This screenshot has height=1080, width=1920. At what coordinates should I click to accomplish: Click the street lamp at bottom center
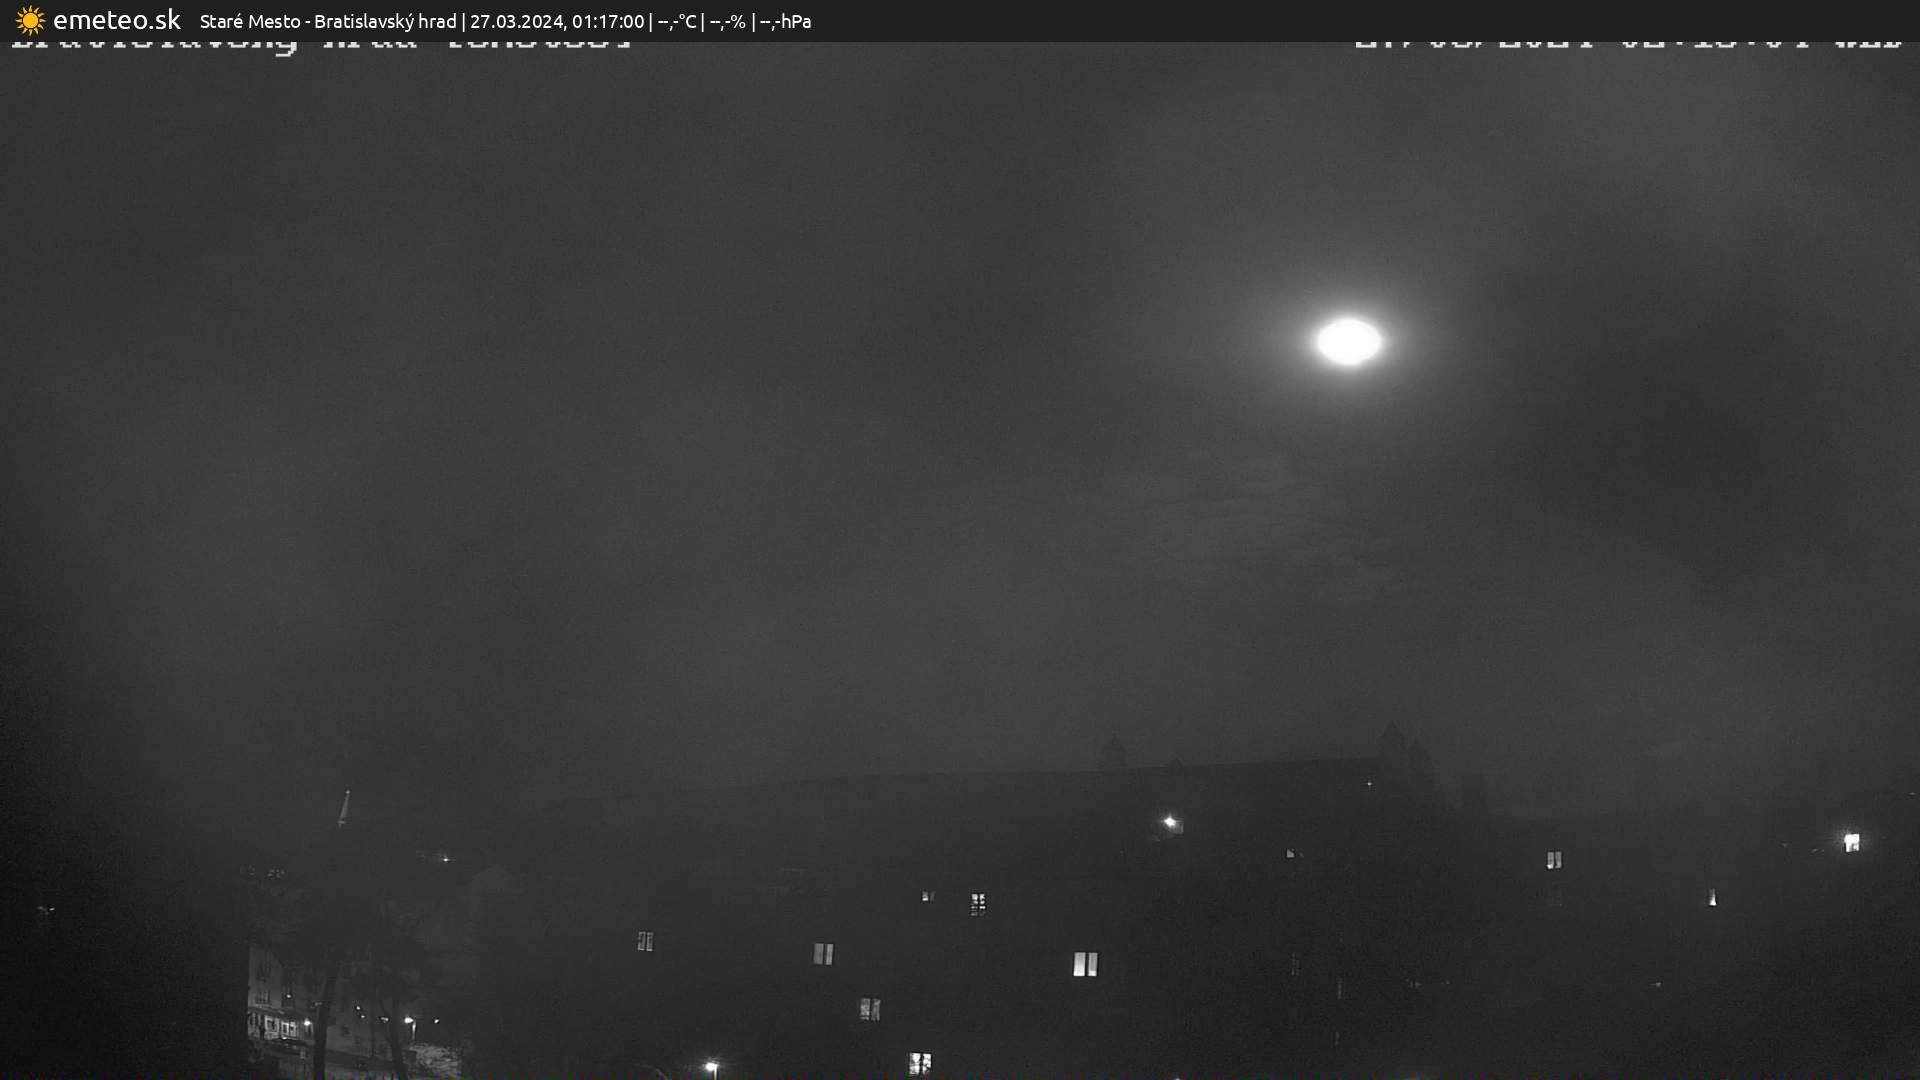coord(711,1068)
